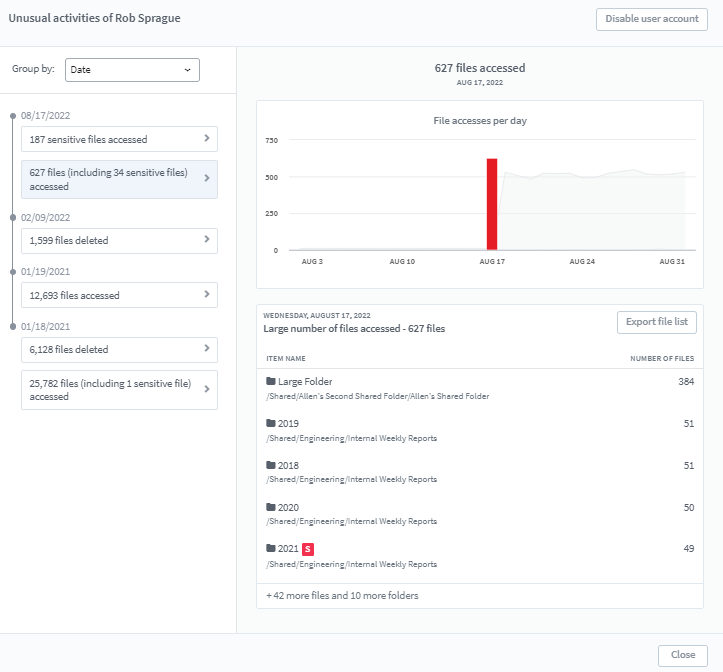Click the 2020 folder icon
Screen dimensions: 723x672
pos(271,508)
